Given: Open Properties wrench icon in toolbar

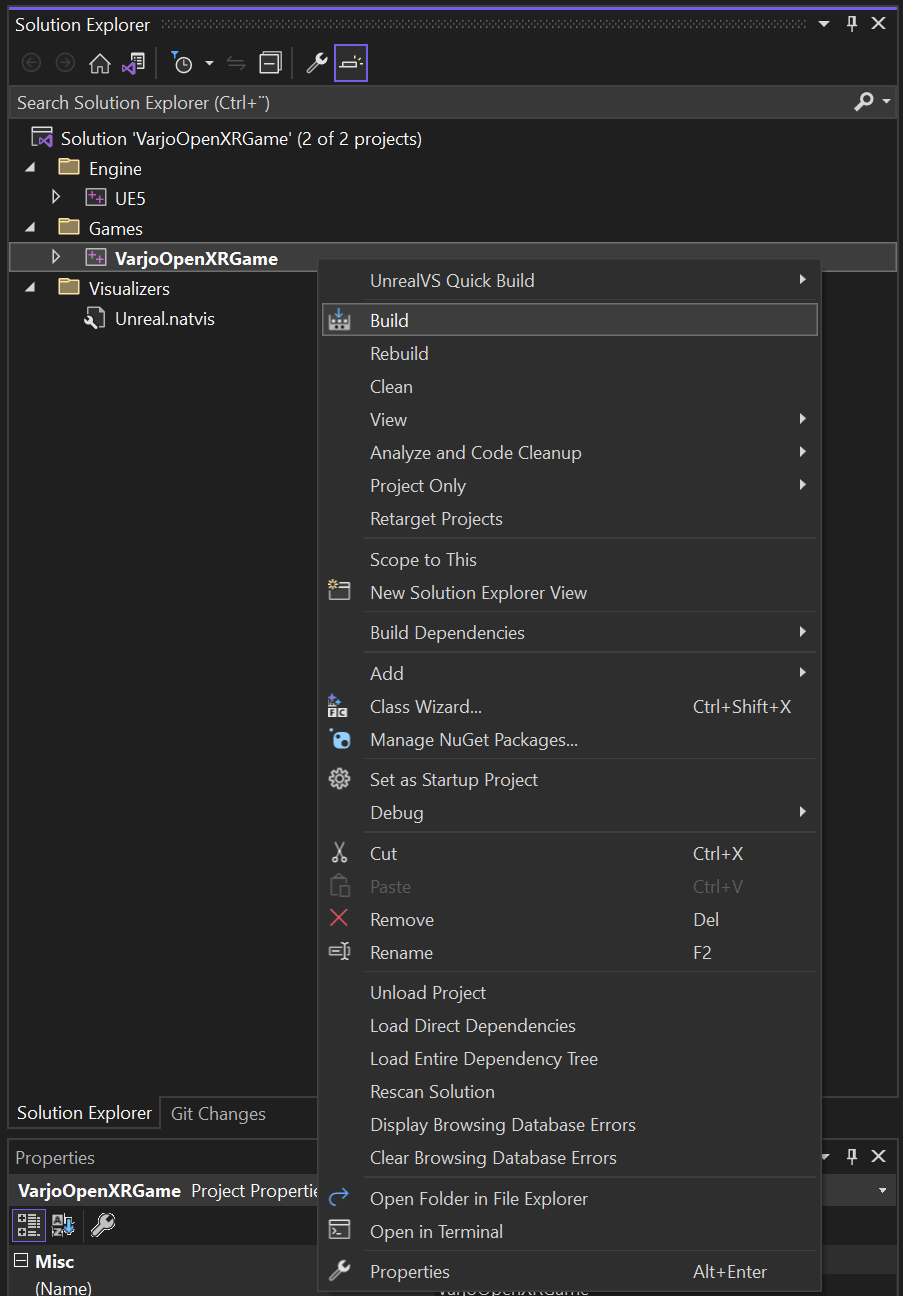Looking at the screenshot, I should pyautogui.click(x=317, y=63).
